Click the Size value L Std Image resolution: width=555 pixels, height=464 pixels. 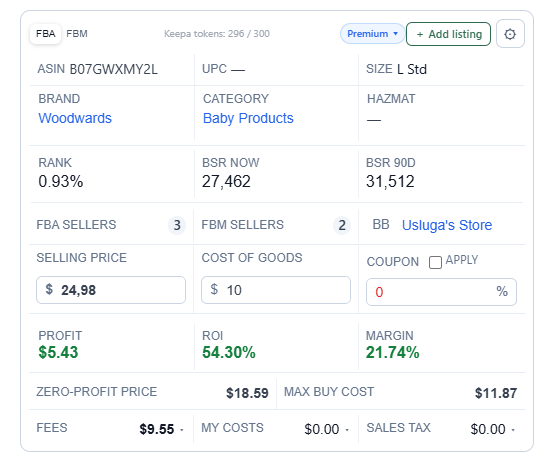click(412, 69)
